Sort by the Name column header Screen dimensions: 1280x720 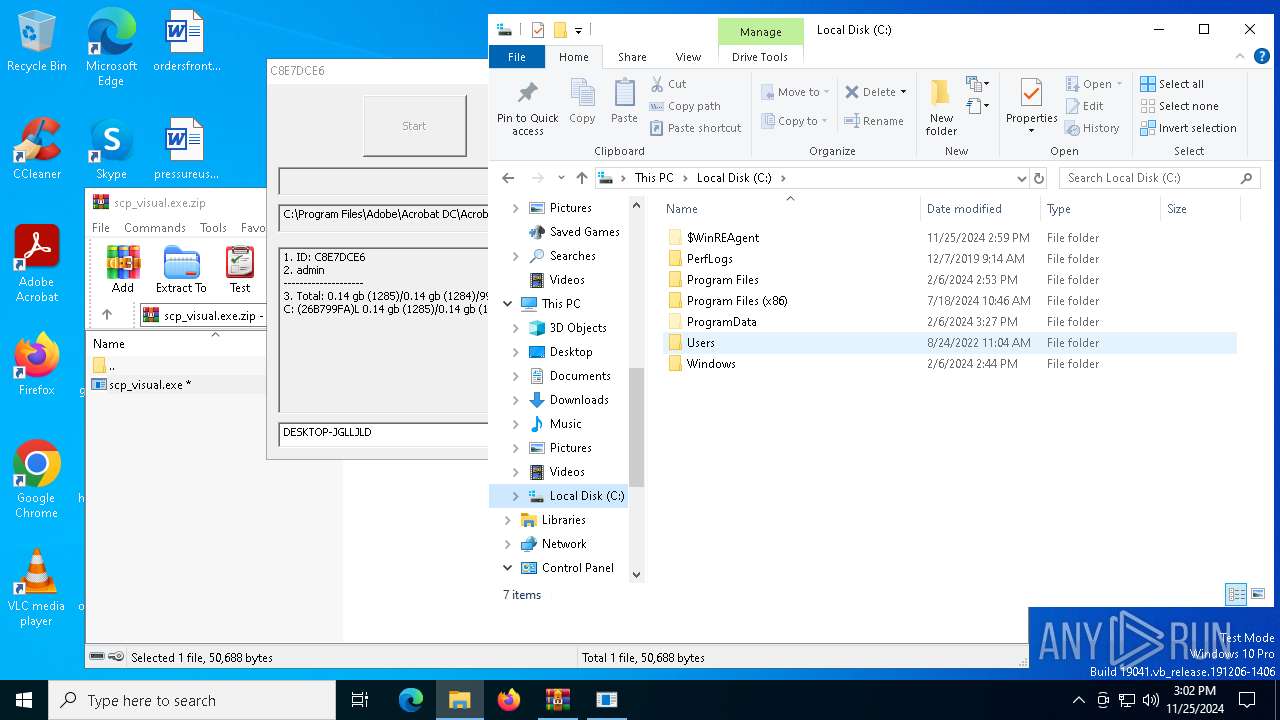point(789,209)
